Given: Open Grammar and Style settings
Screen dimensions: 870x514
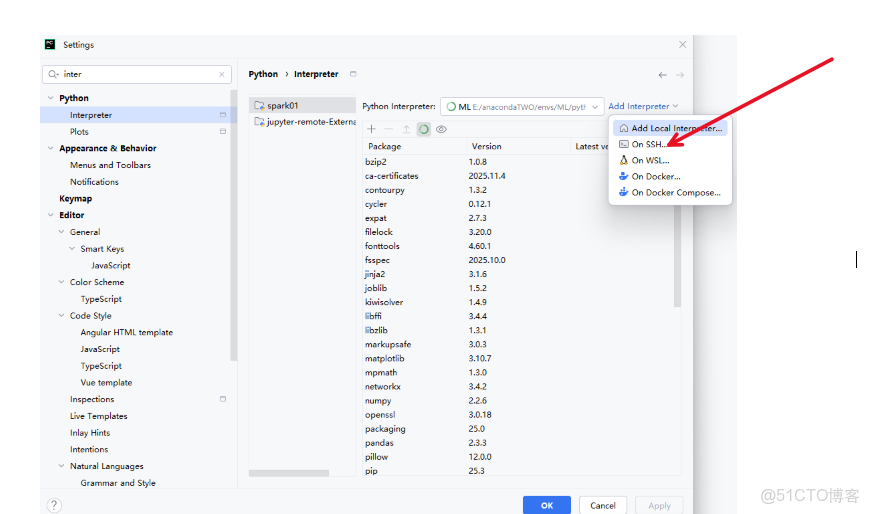Looking at the screenshot, I should tap(118, 483).
